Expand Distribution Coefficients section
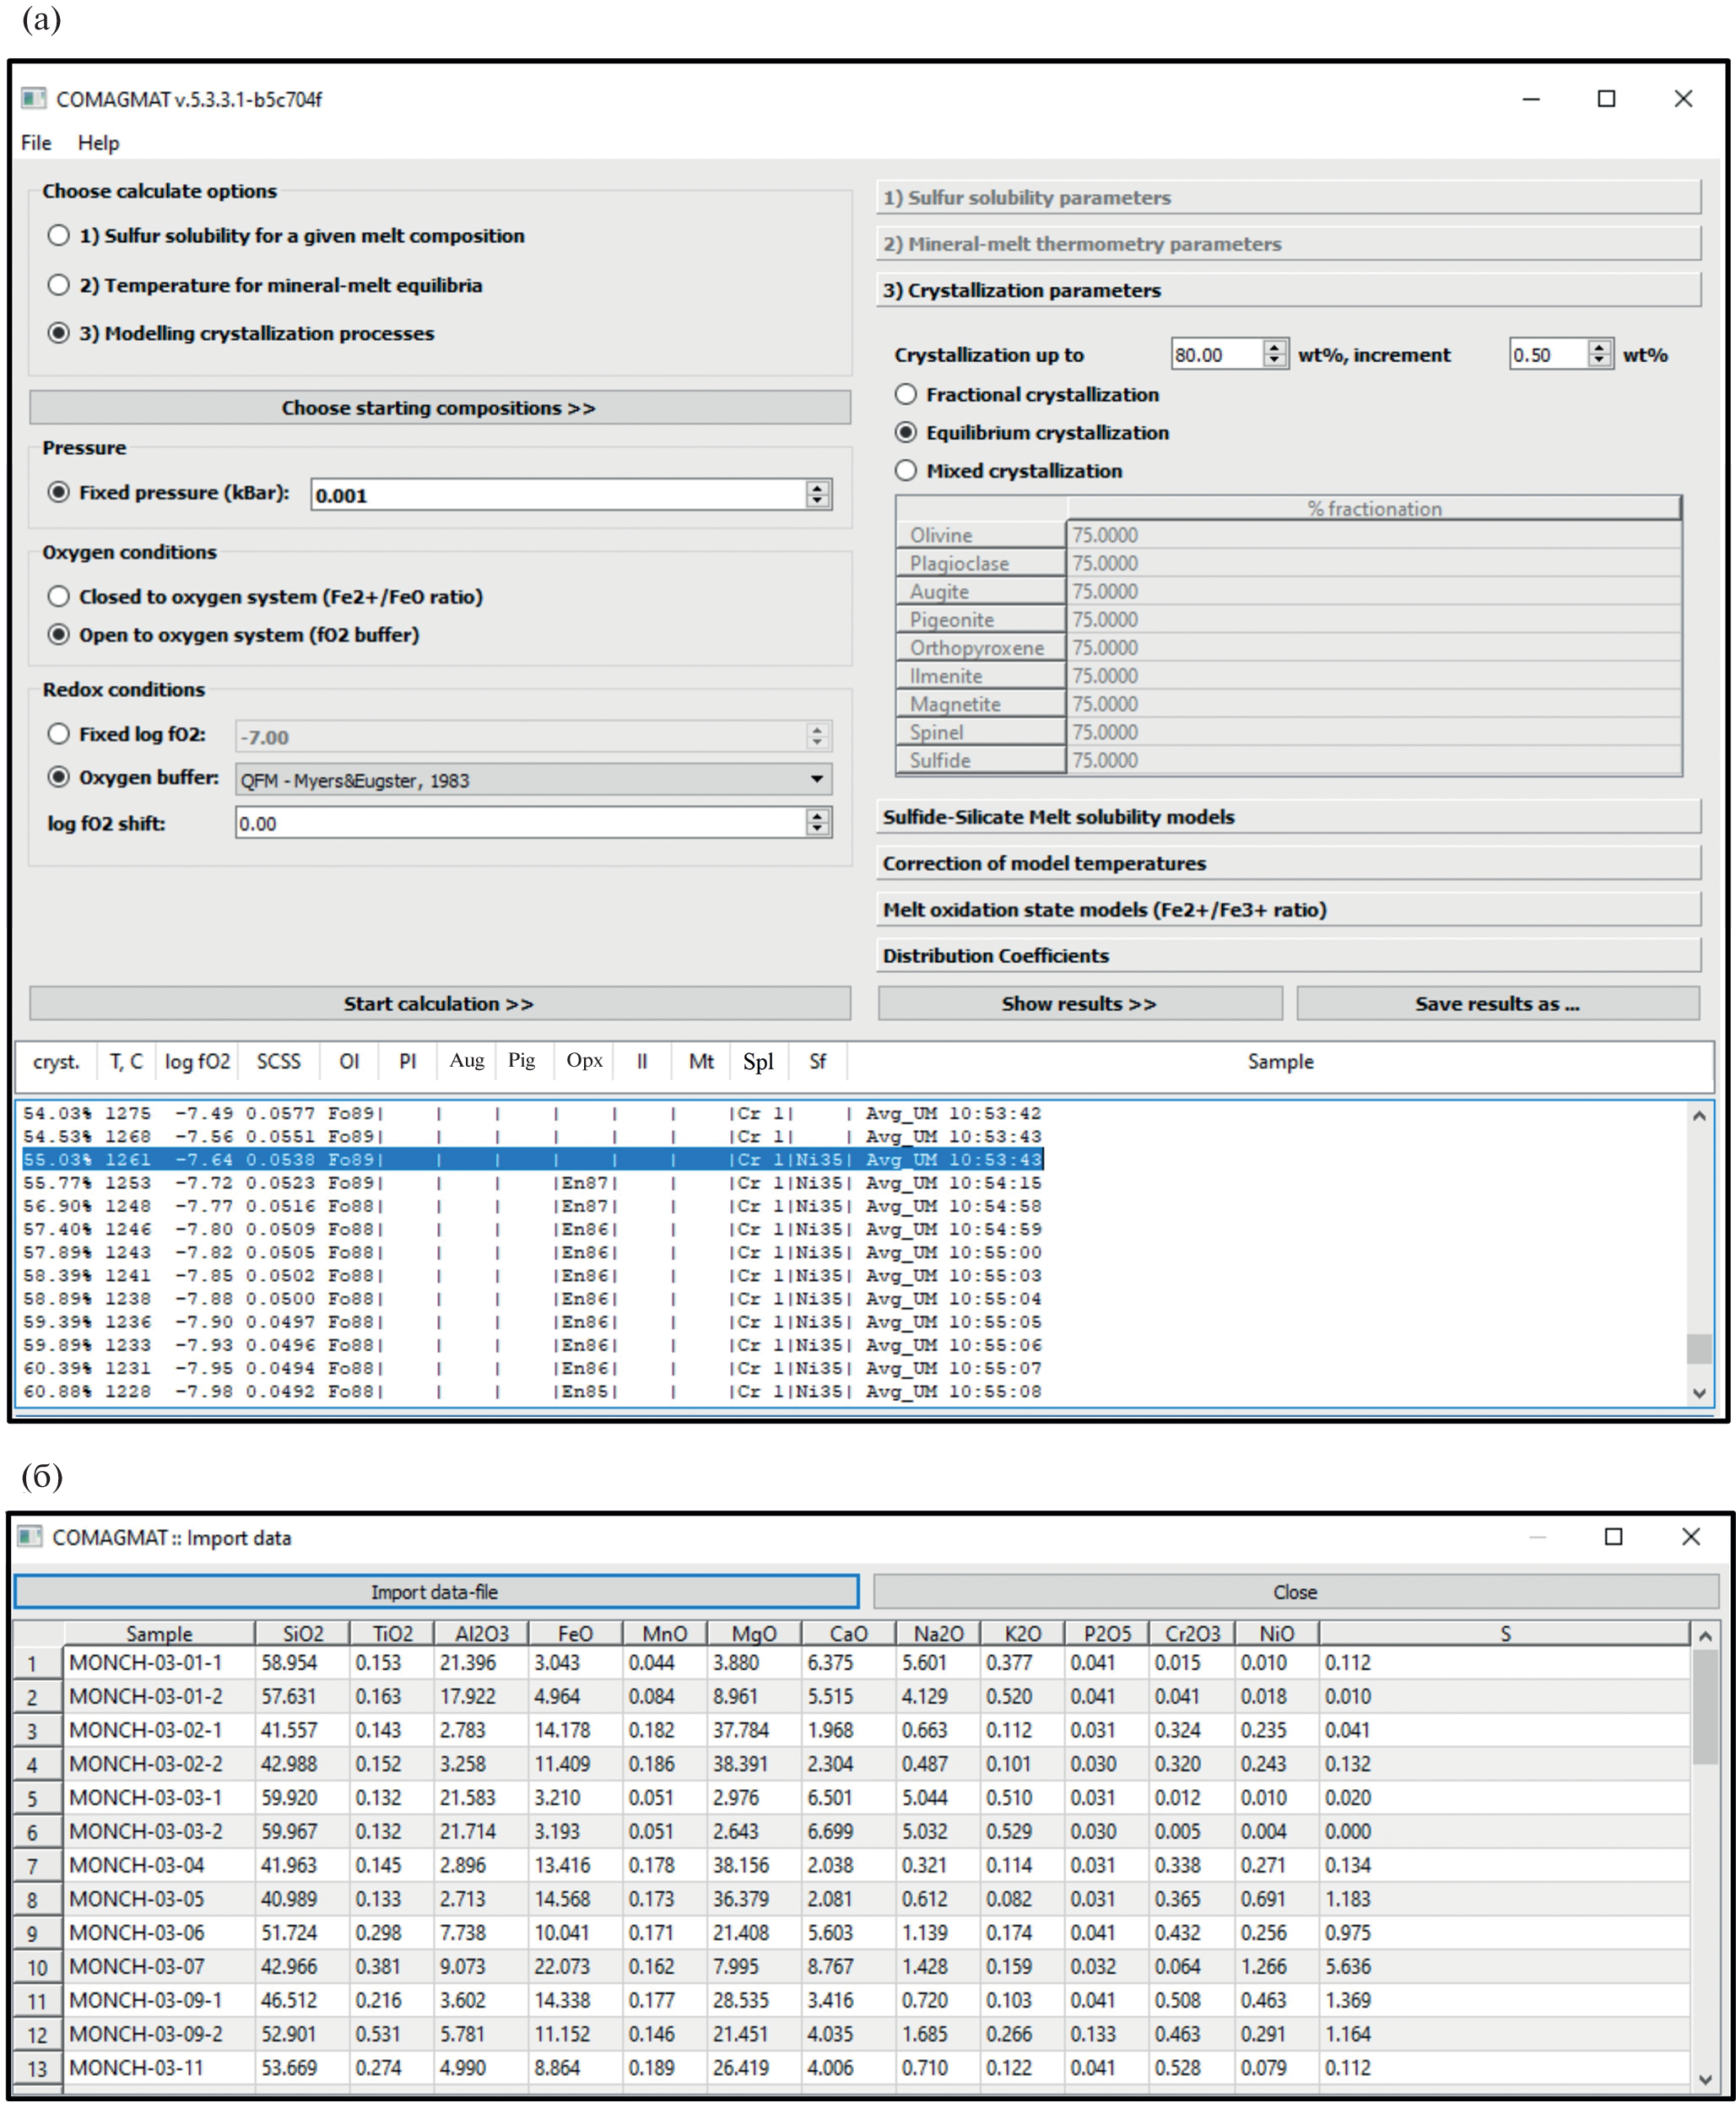The width and height of the screenshot is (1736, 2103). pos(1287,955)
